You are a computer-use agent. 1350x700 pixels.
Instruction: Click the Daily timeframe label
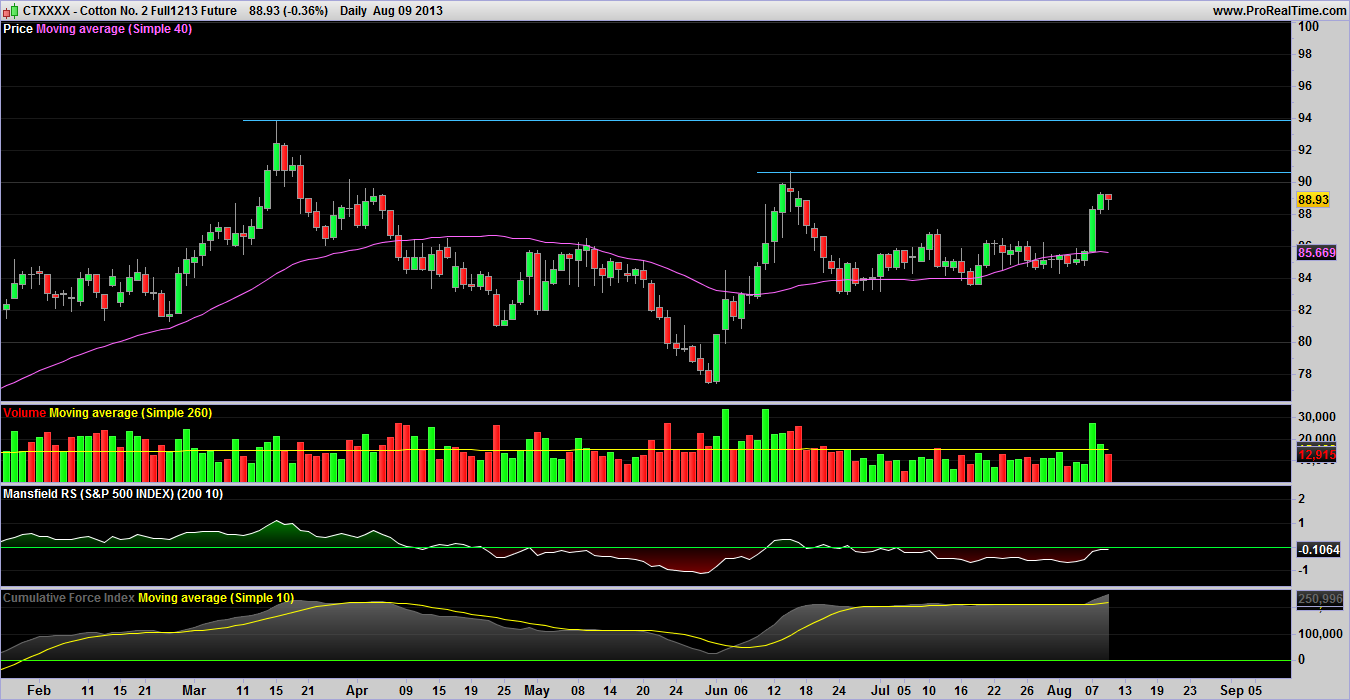(x=352, y=10)
